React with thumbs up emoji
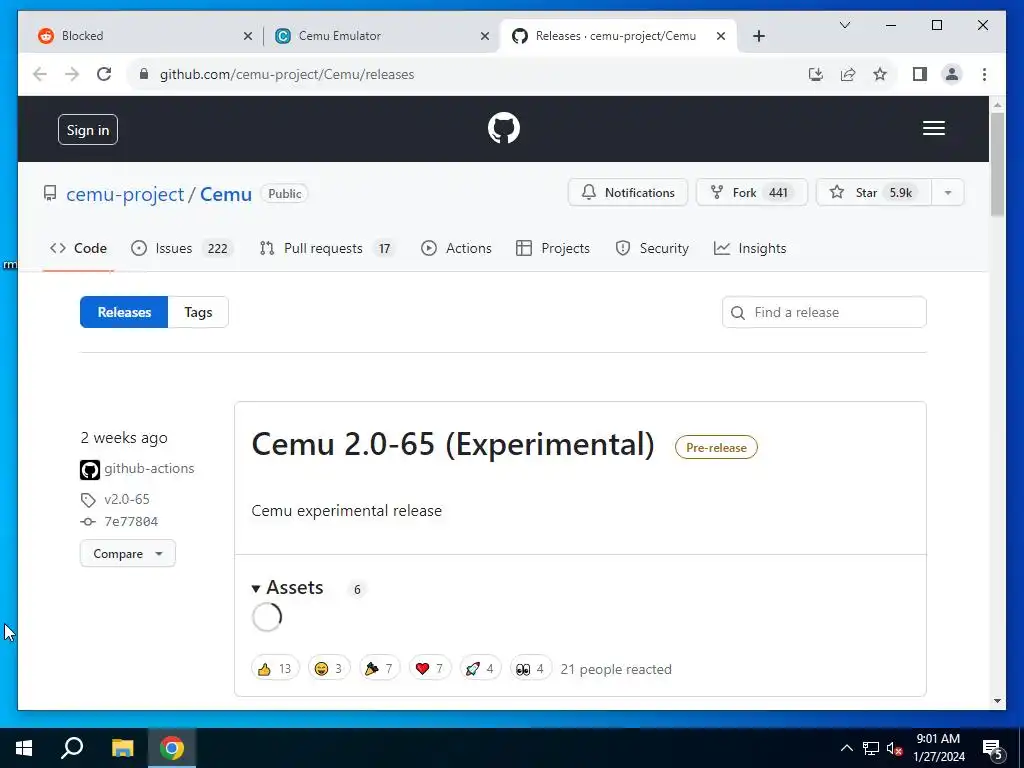 275,668
